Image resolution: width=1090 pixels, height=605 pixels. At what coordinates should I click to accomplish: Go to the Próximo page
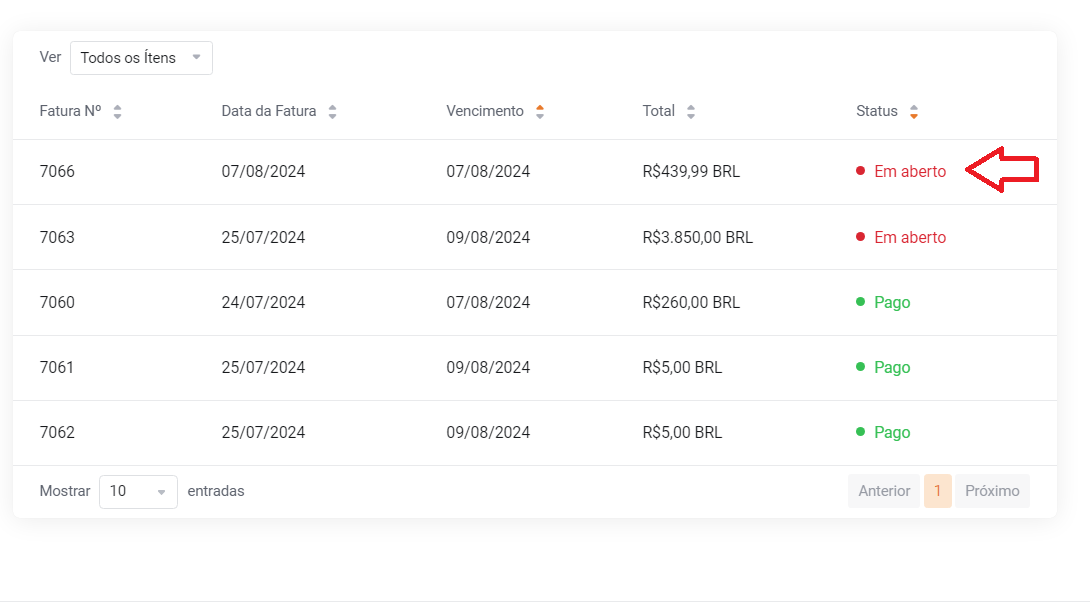click(992, 491)
